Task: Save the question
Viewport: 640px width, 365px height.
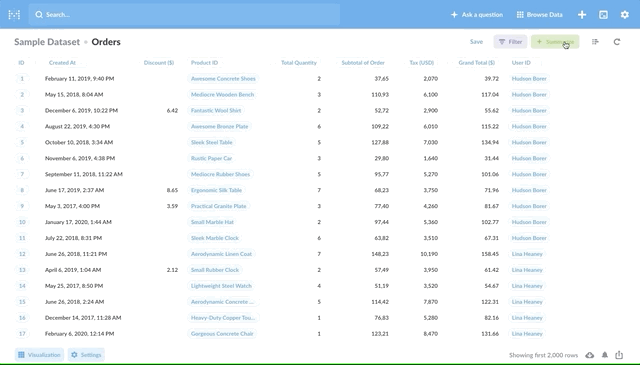Action: point(476,42)
